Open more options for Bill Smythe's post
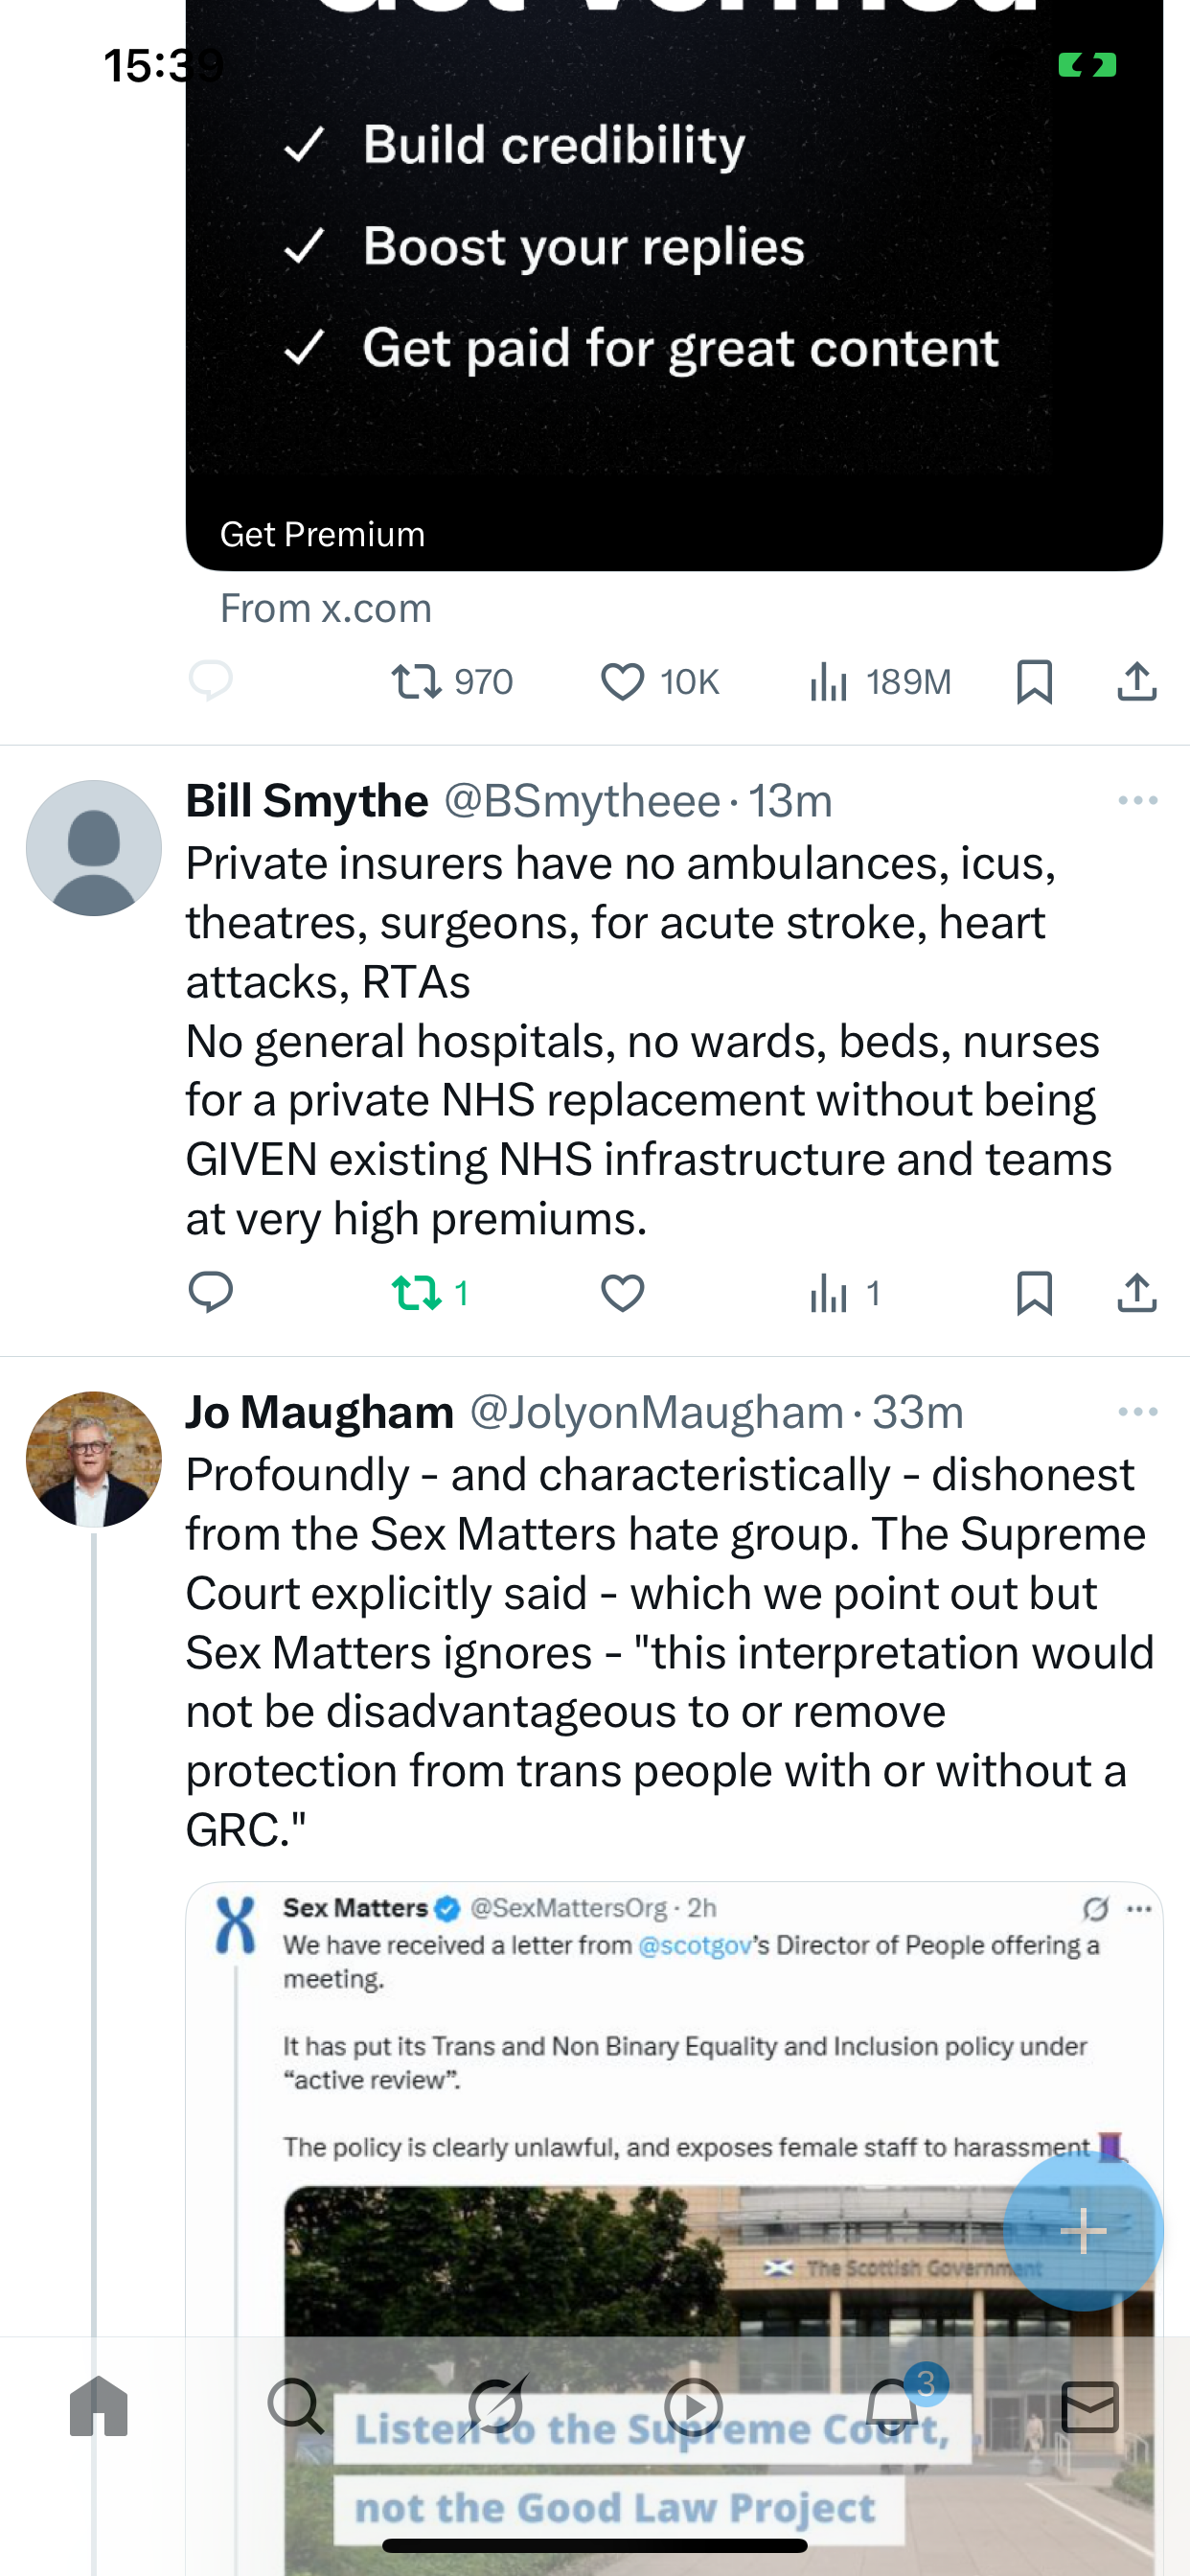The image size is (1190, 2576). click(x=1138, y=801)
